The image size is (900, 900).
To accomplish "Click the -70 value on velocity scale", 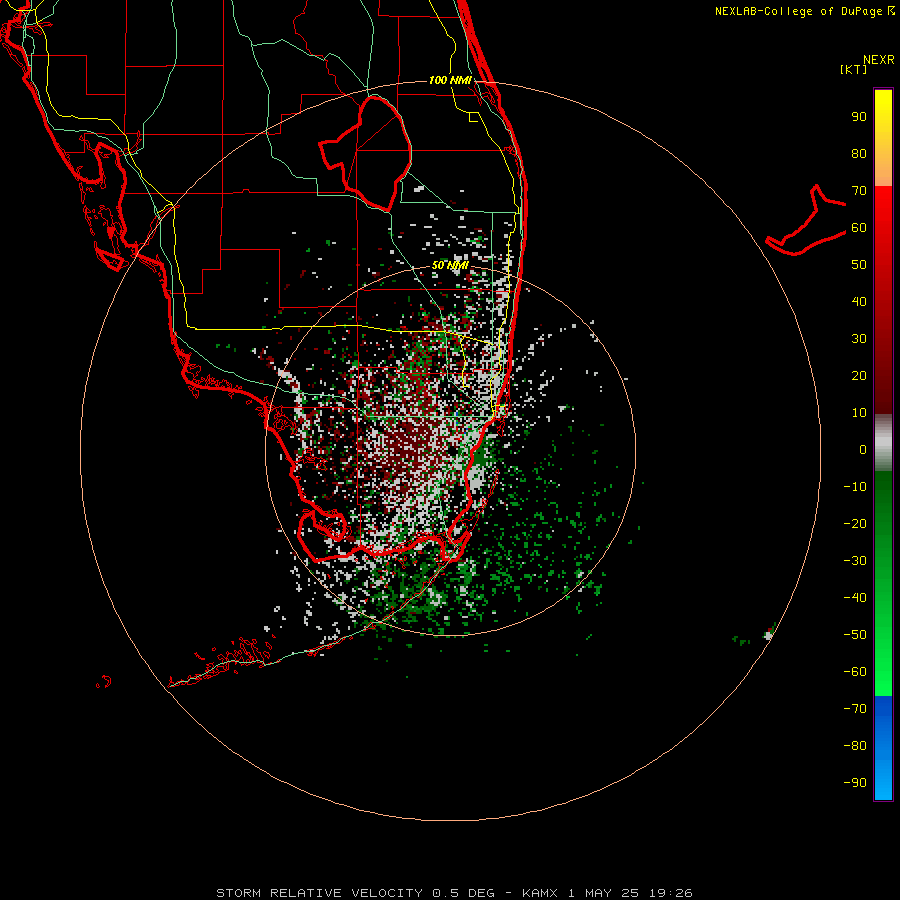I will coord(855,709).
